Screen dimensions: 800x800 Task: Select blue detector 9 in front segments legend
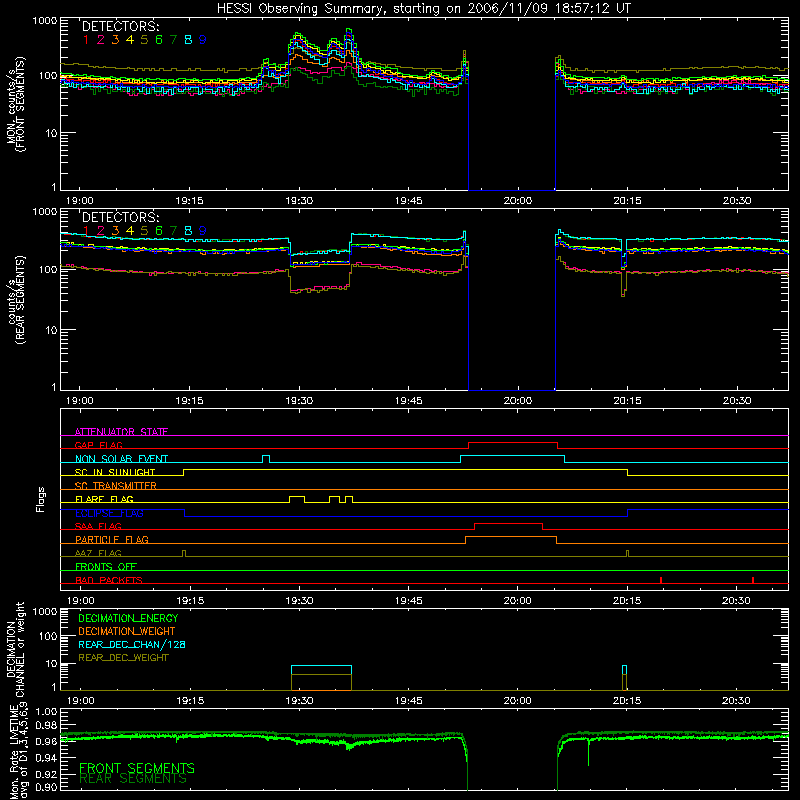pos(203,39)
